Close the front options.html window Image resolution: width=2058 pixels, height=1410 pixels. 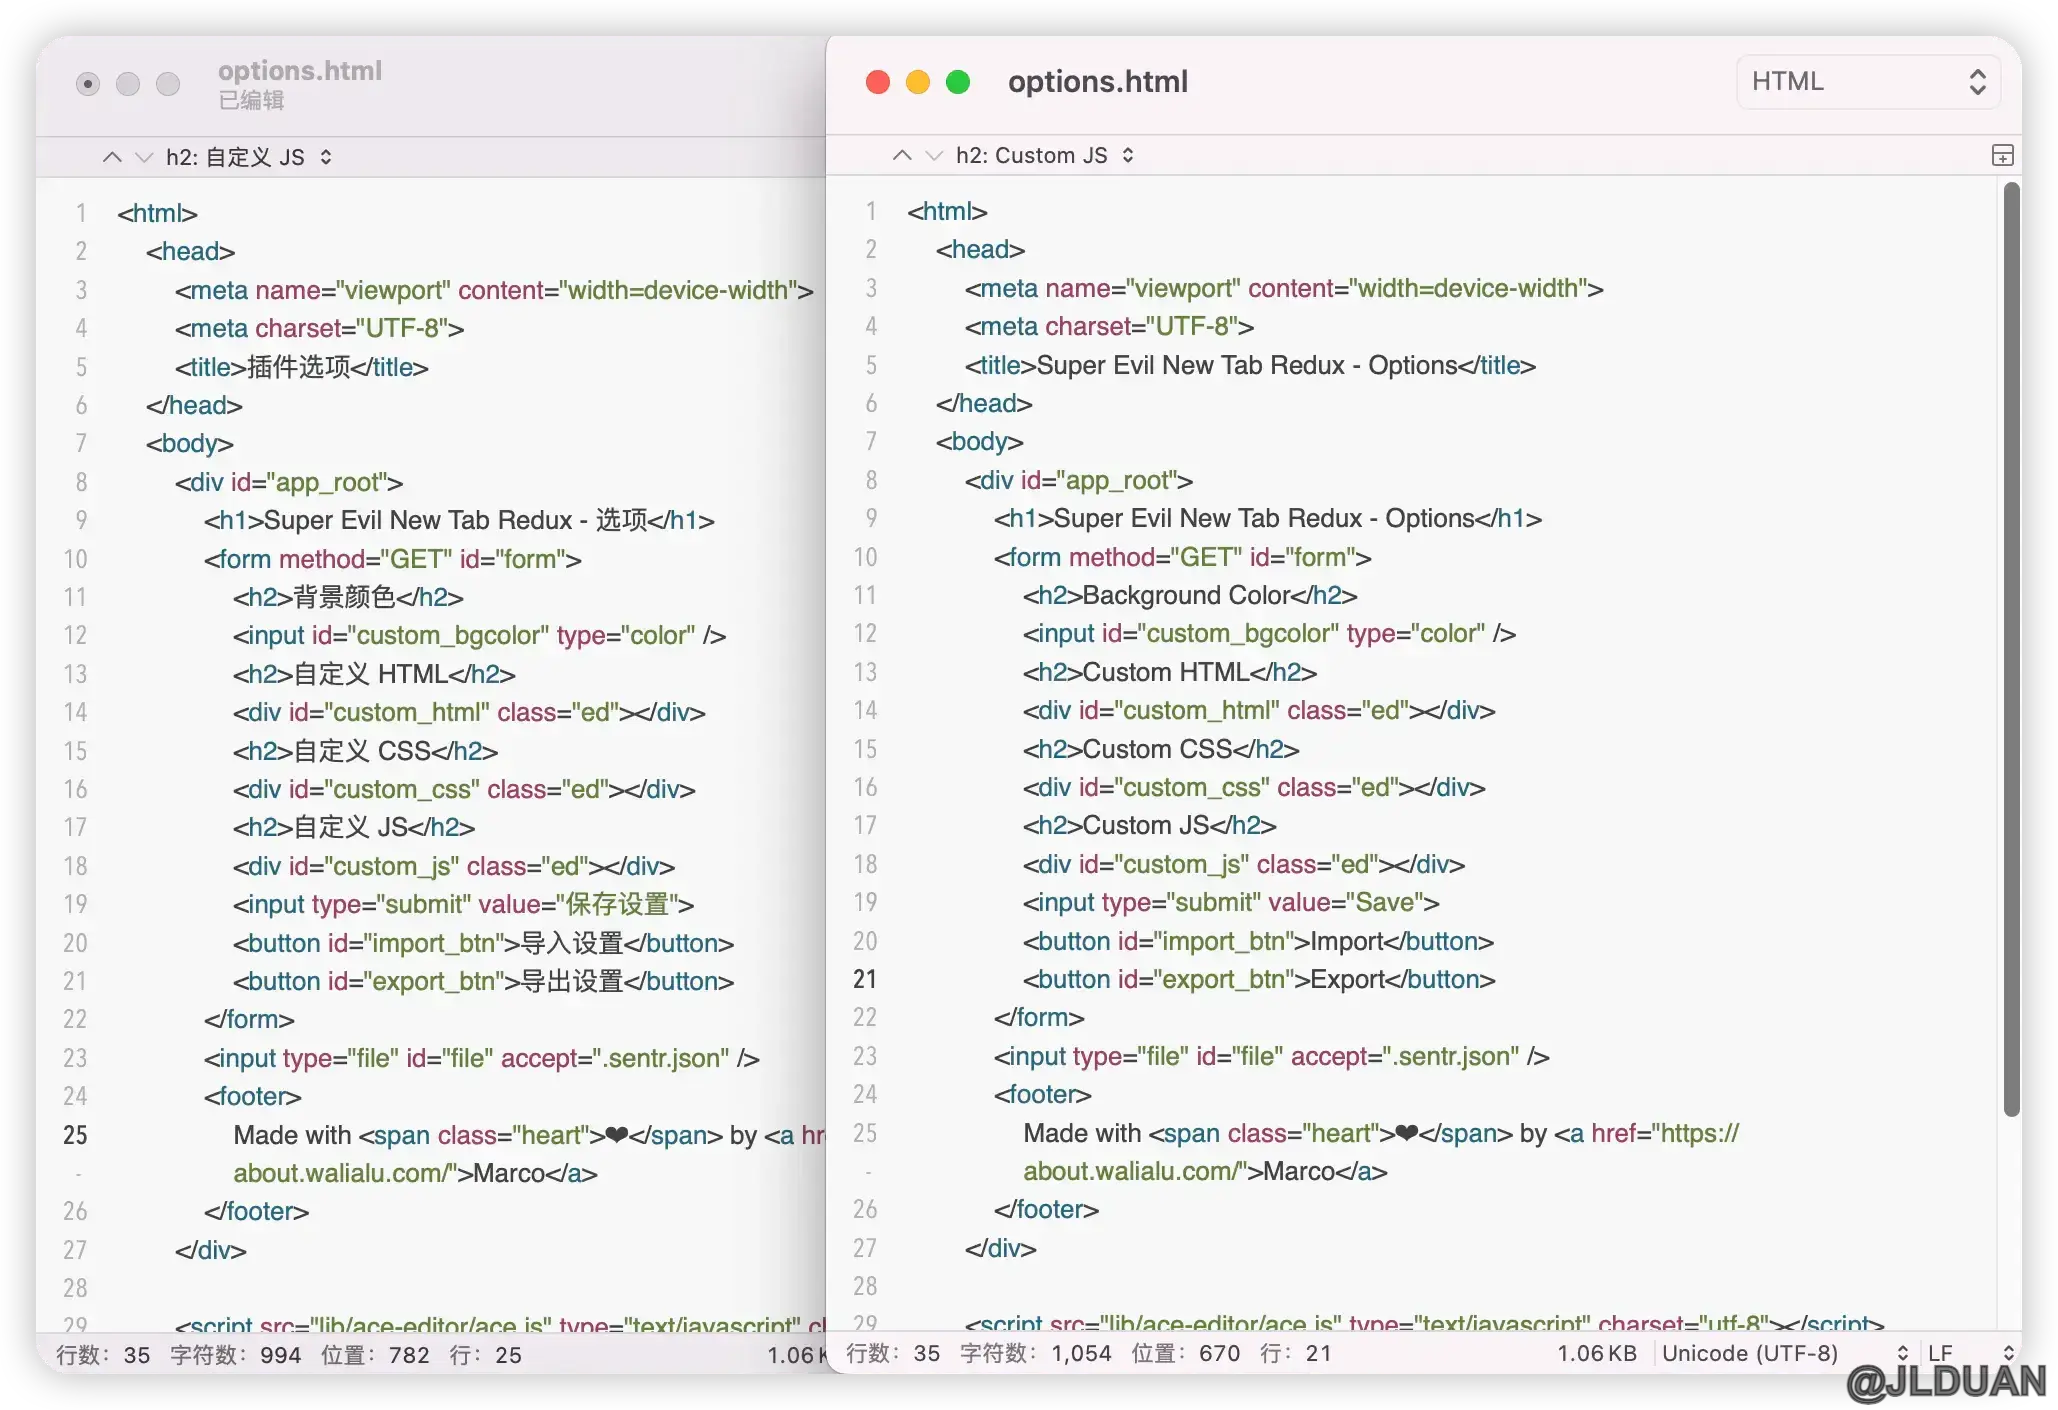coord(878,82)
